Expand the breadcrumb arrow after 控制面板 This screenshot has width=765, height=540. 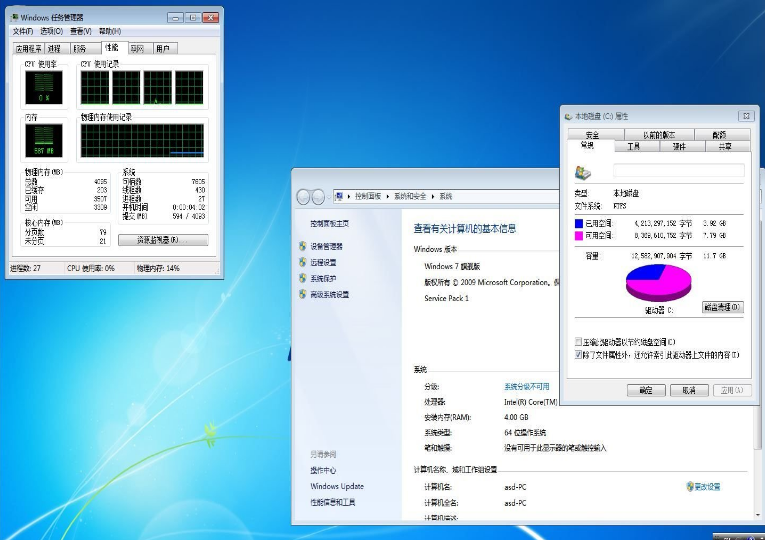click(388, 196)
